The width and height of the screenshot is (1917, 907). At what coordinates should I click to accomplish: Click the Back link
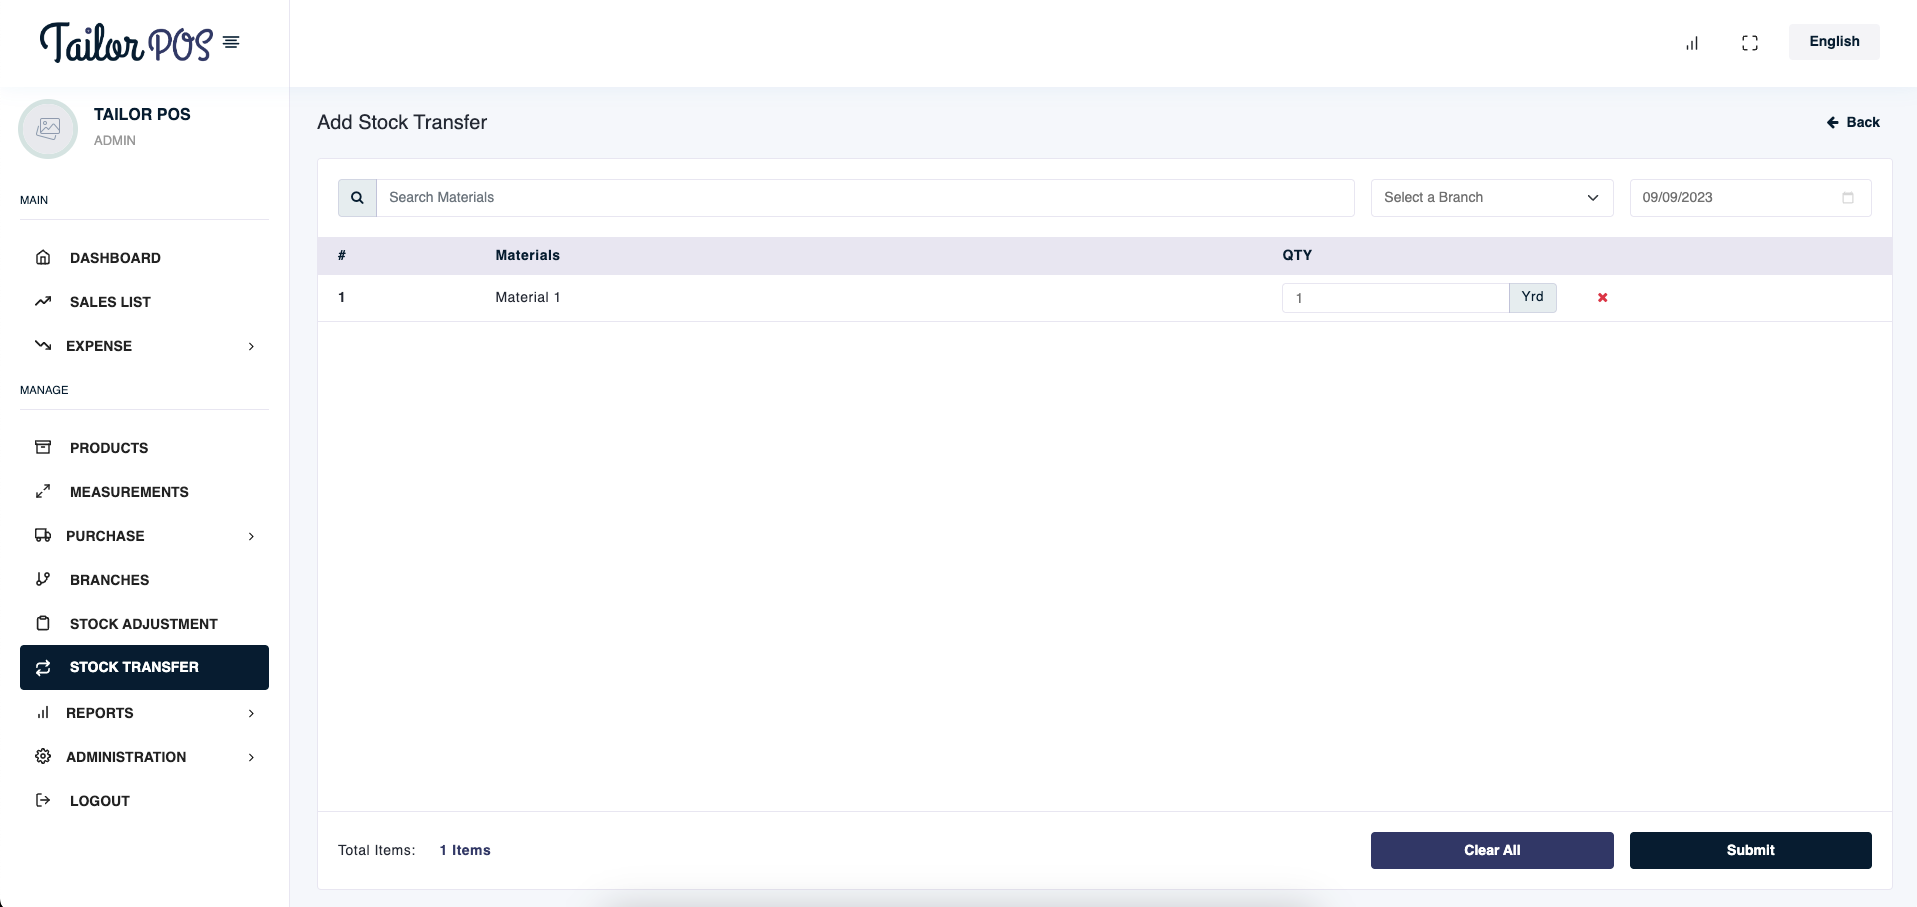[x=1853, y=122]
